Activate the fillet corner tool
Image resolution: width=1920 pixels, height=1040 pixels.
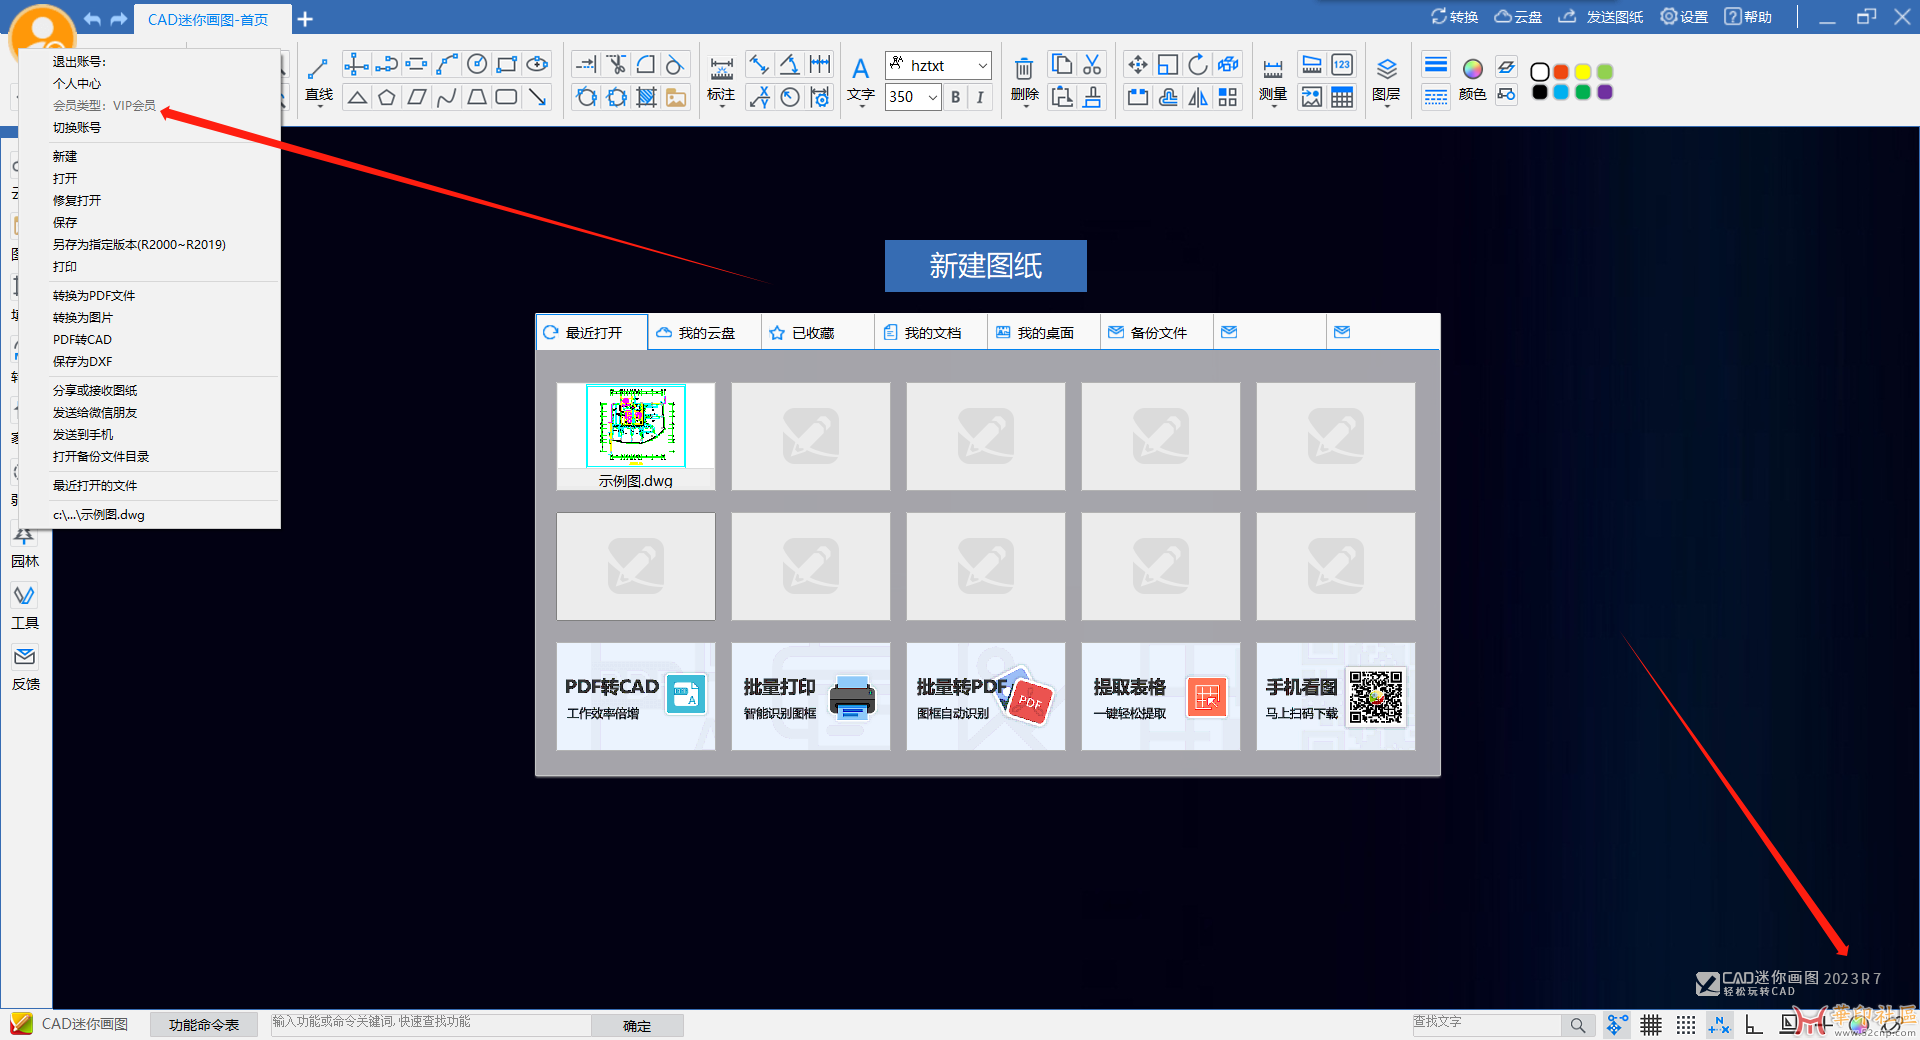(x=646, y=65)
